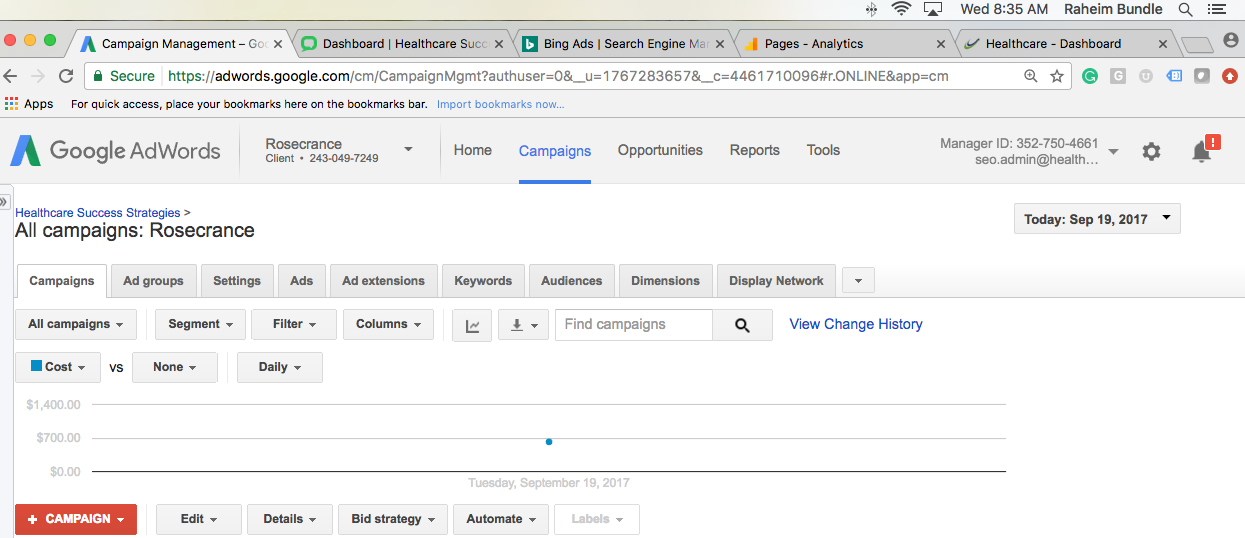Switch to the Ads tab
This screenshot has width=1245, height=538.
[x=302, y=281]
